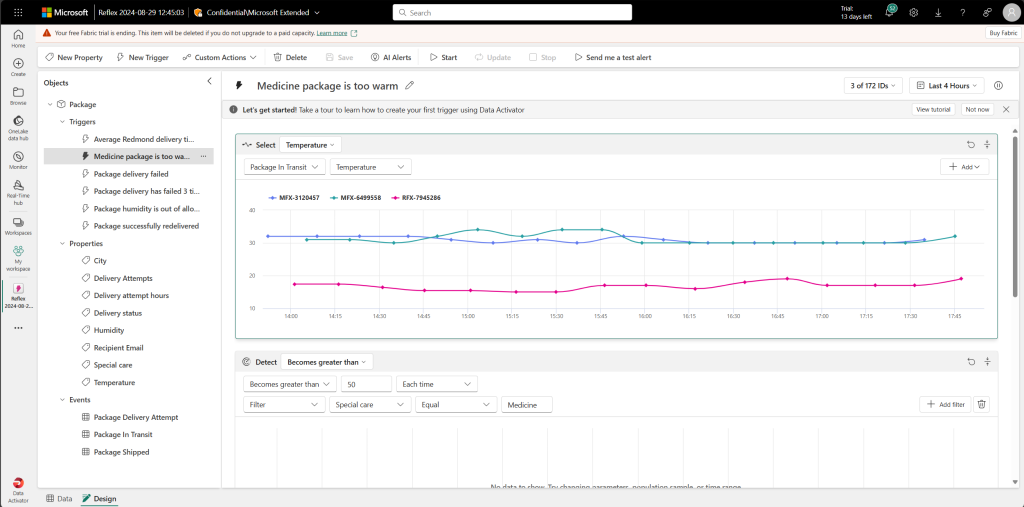Open the 3 of 172 IDs dropdown
Screen dimensions: 1024x507
pos(874,86)
